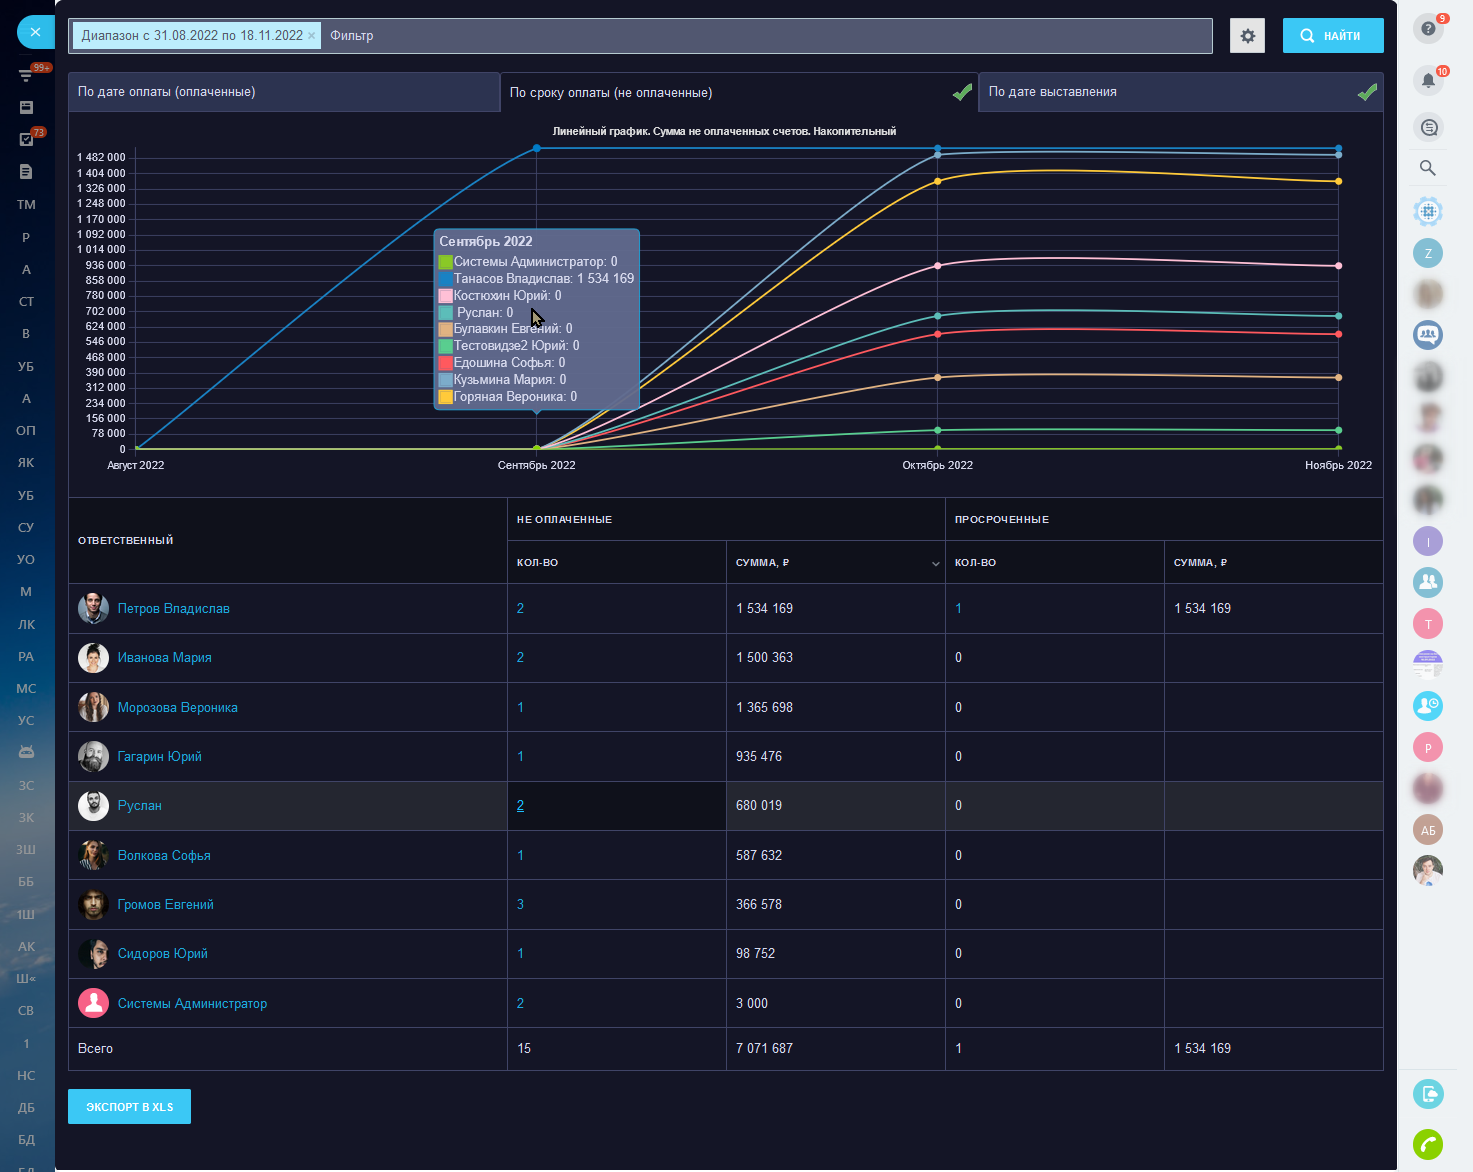Toggle checkmark on 'По сроку оплаты' tab
The image size is (1473, 1172).
962,93
